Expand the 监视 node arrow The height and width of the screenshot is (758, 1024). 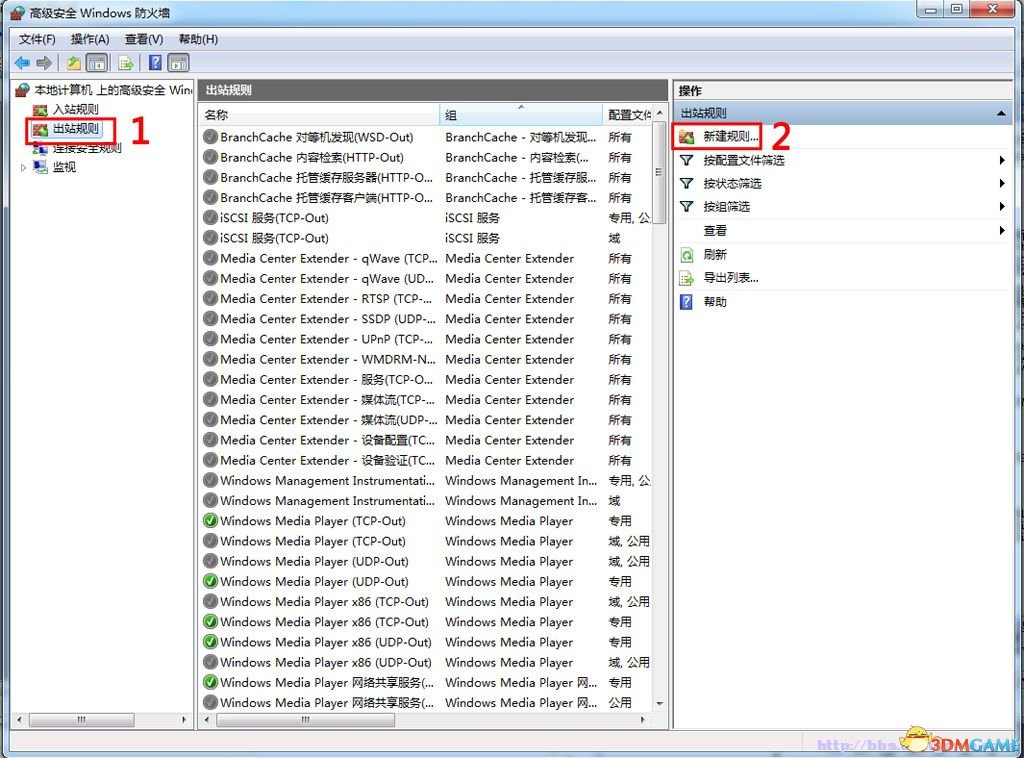tap(23, 168)
